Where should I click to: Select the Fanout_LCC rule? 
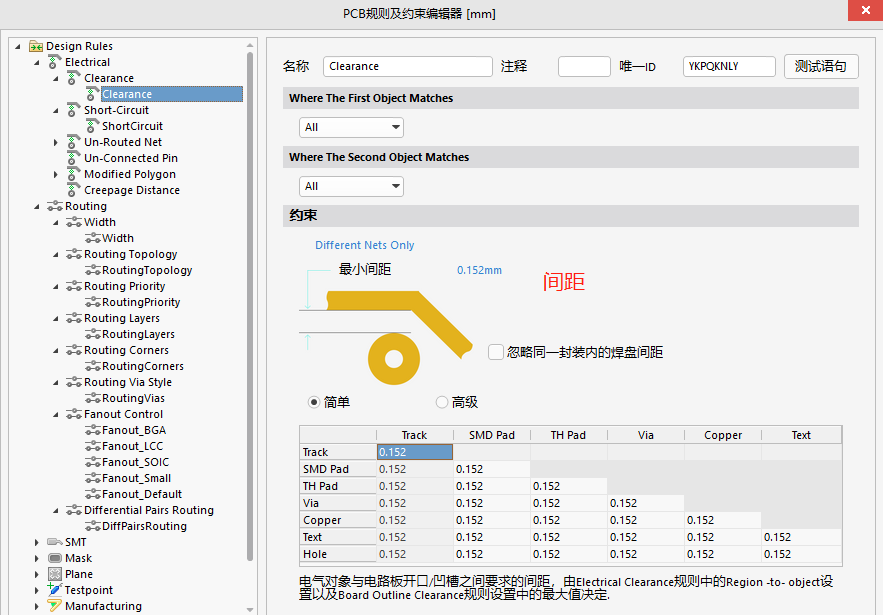coord(132,446)
